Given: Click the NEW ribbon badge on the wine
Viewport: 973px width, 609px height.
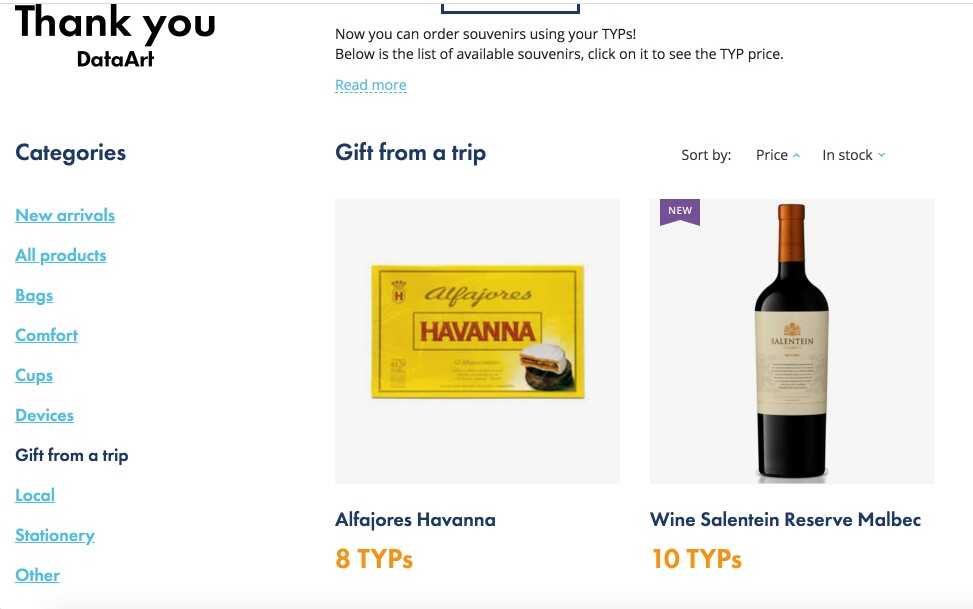Looking at the screenshot, I should pos(680,211).
